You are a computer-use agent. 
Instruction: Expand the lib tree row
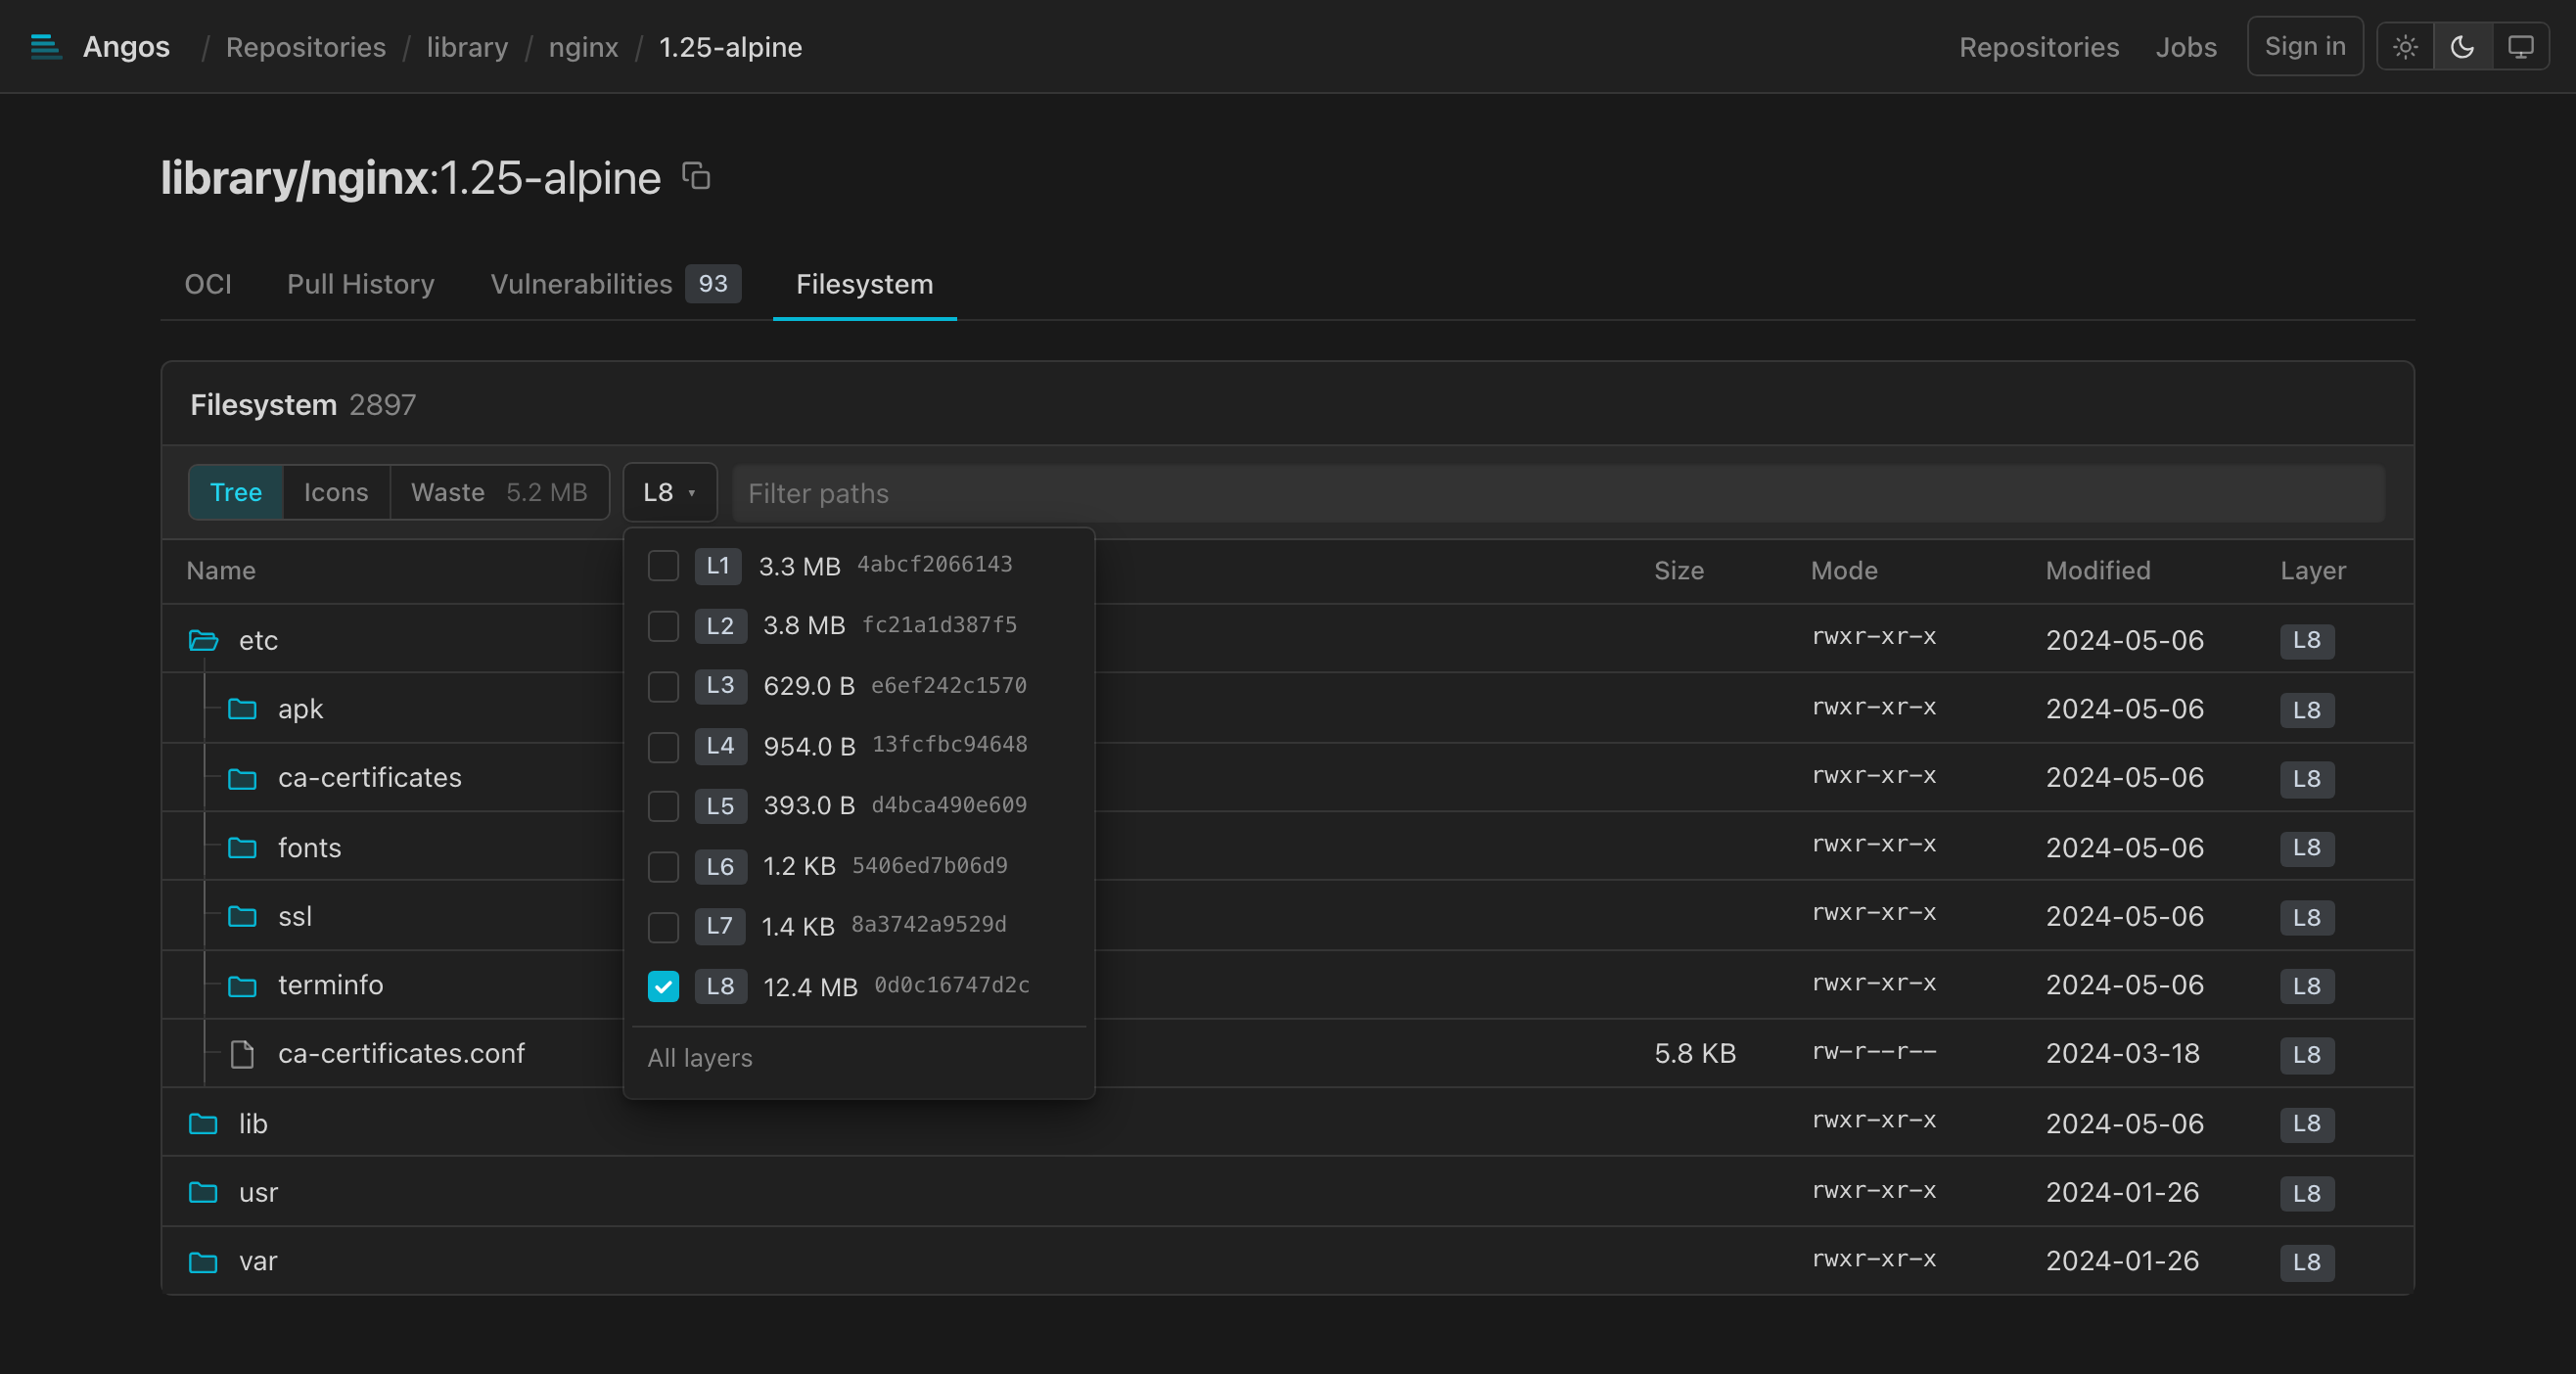pos(1288,1123)
